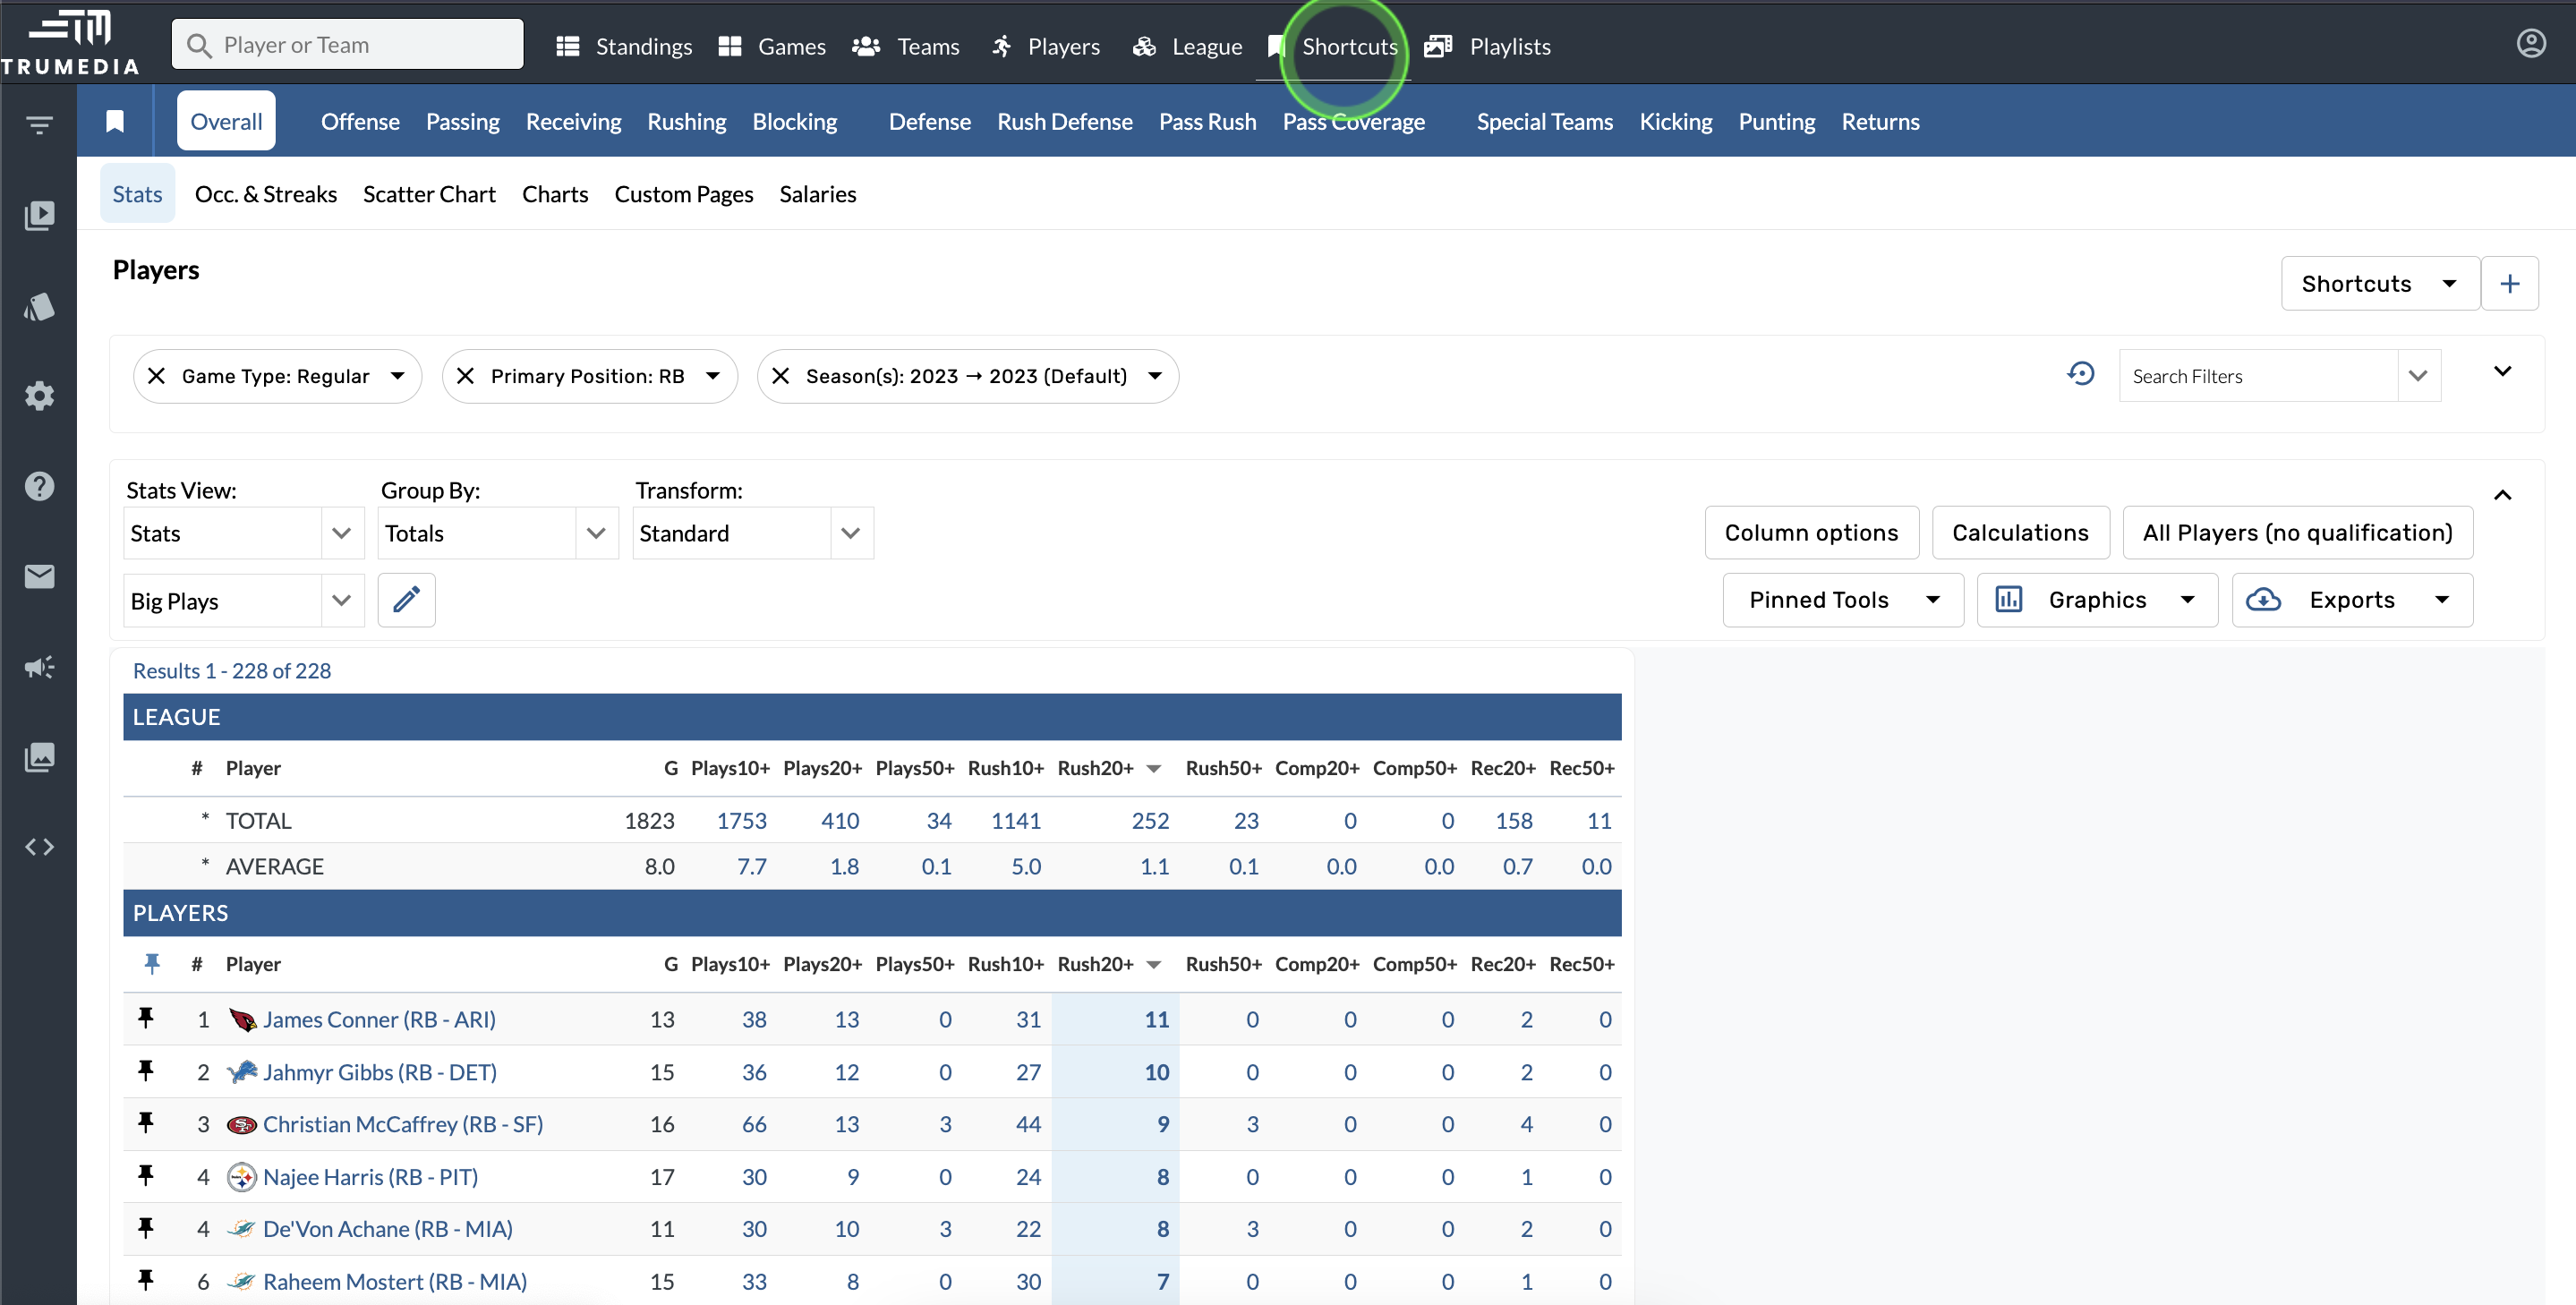Open the user account profile icon
The height and width of the screenshot is (1305, 2576).
[2530, 44]
